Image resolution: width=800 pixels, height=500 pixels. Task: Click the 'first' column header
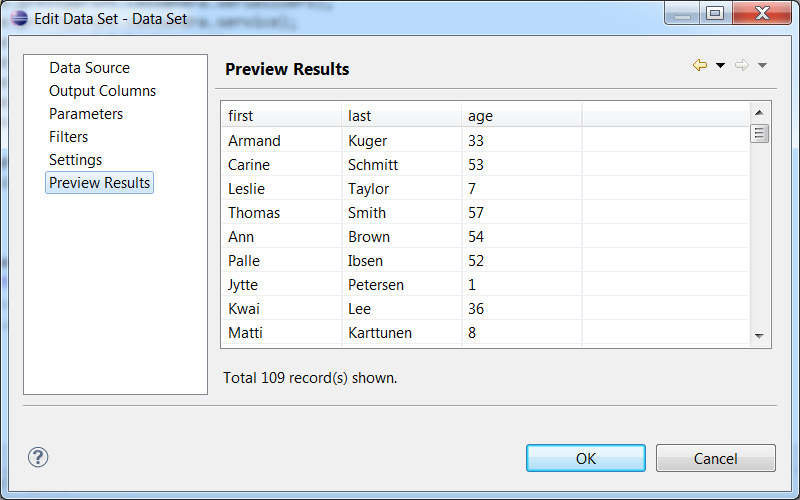point(280,116)
